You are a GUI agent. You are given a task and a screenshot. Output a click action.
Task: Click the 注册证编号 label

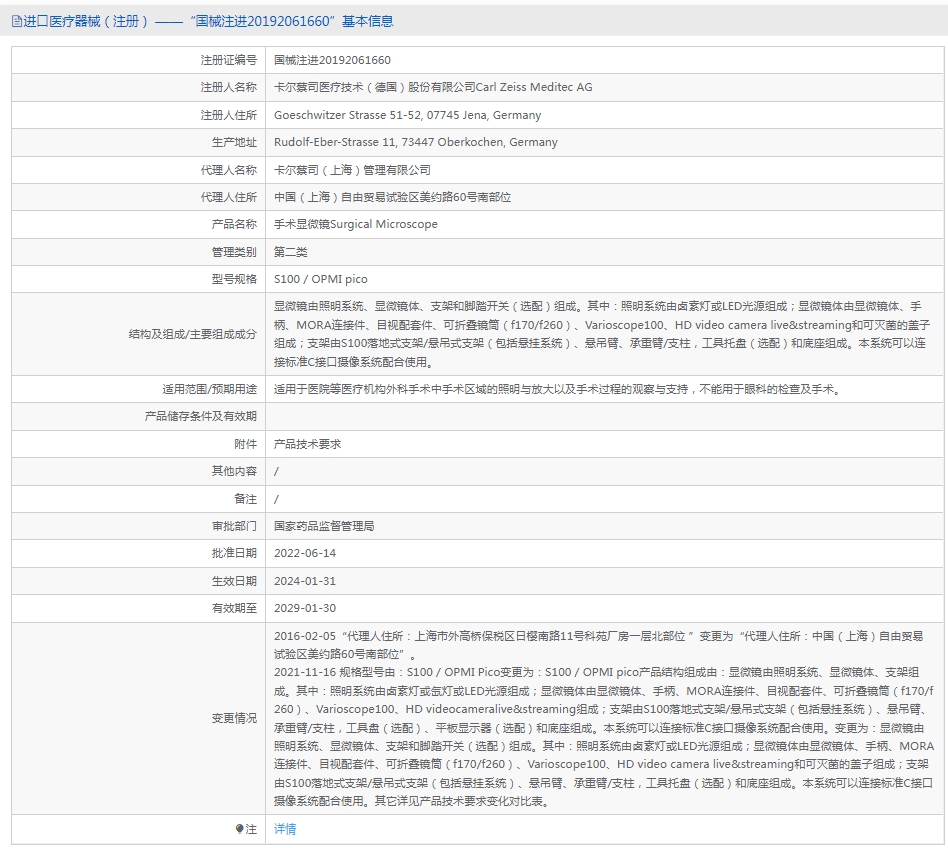[229, 60]
